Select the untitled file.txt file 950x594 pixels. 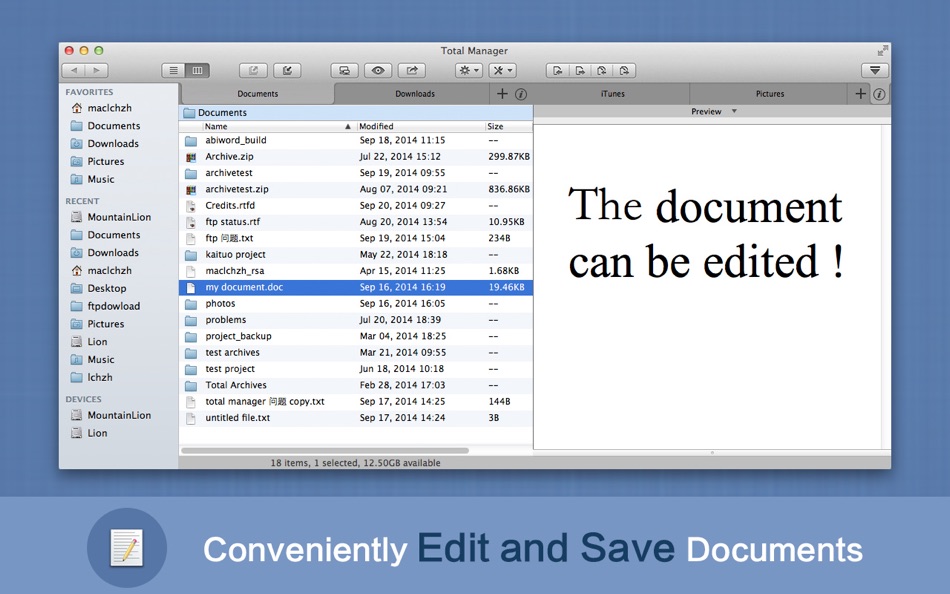click(356, 419)
